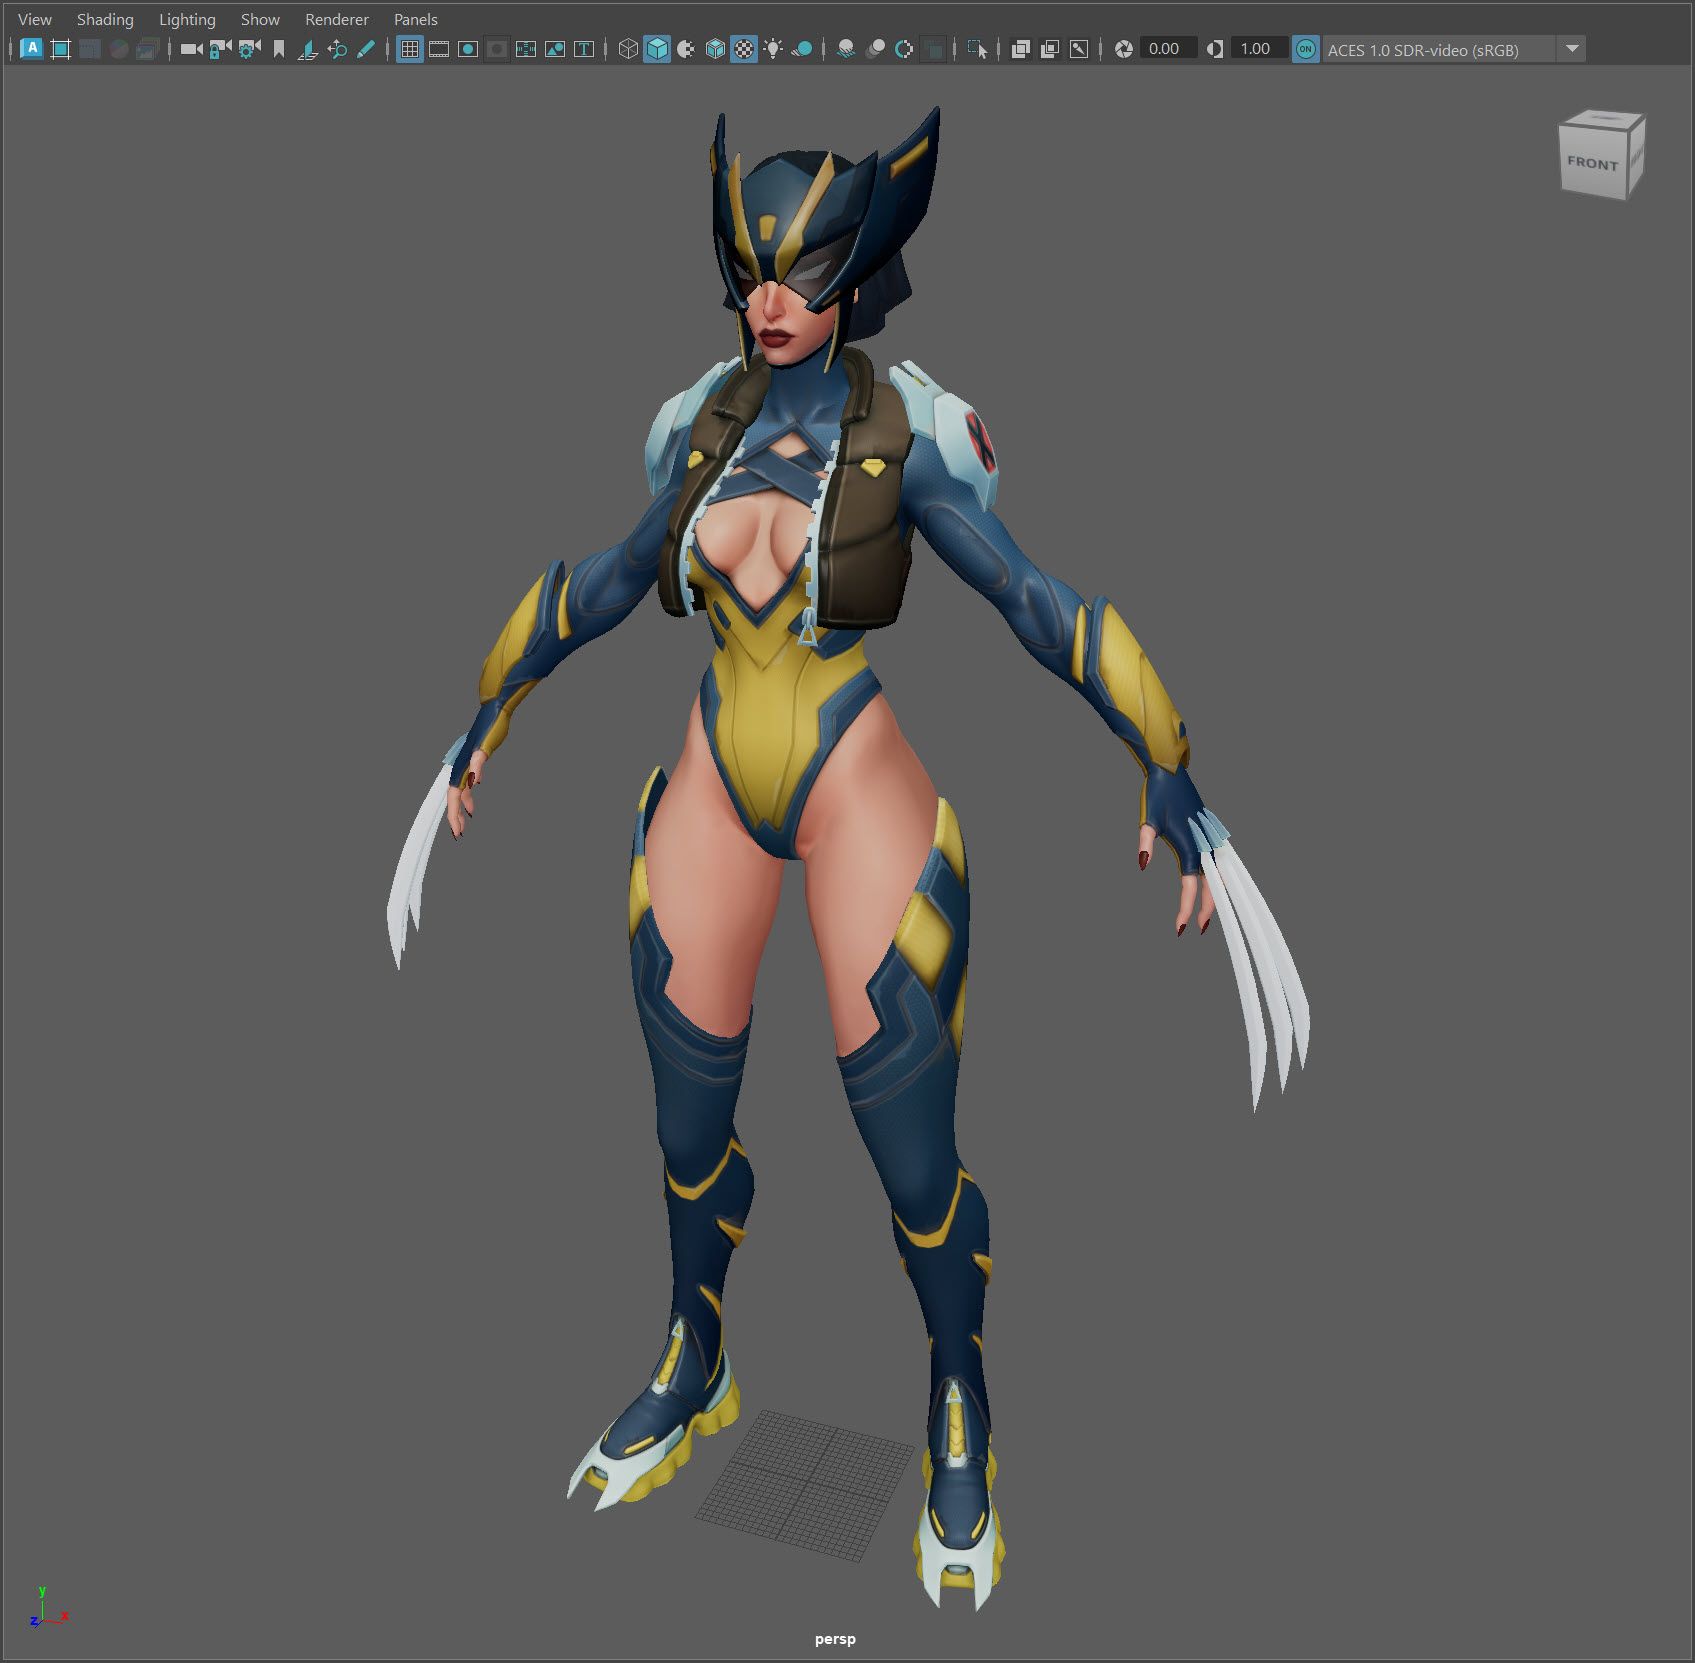This screenshot has width=1695, height=1663.
Task: Open the Shading menu
Action: tap(105, 19)
